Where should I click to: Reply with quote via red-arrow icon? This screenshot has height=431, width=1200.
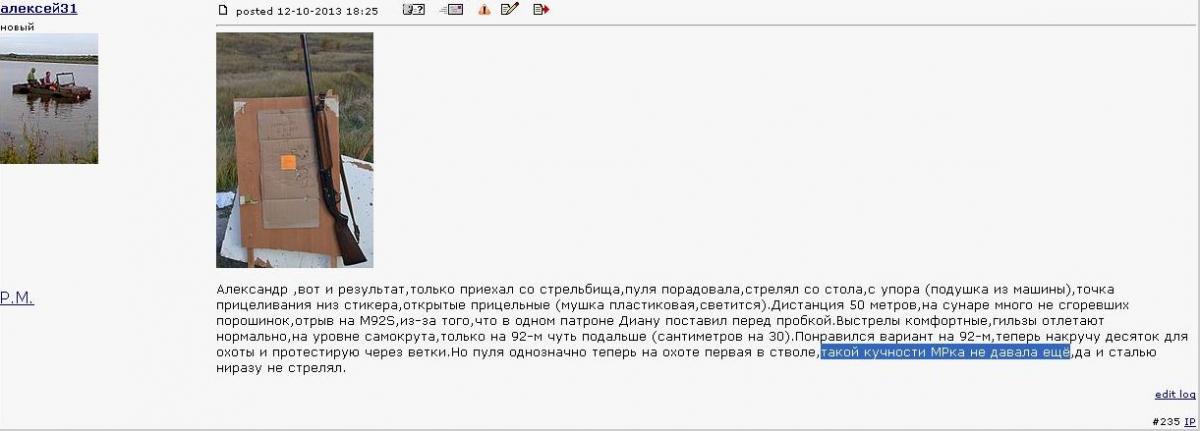541,10
